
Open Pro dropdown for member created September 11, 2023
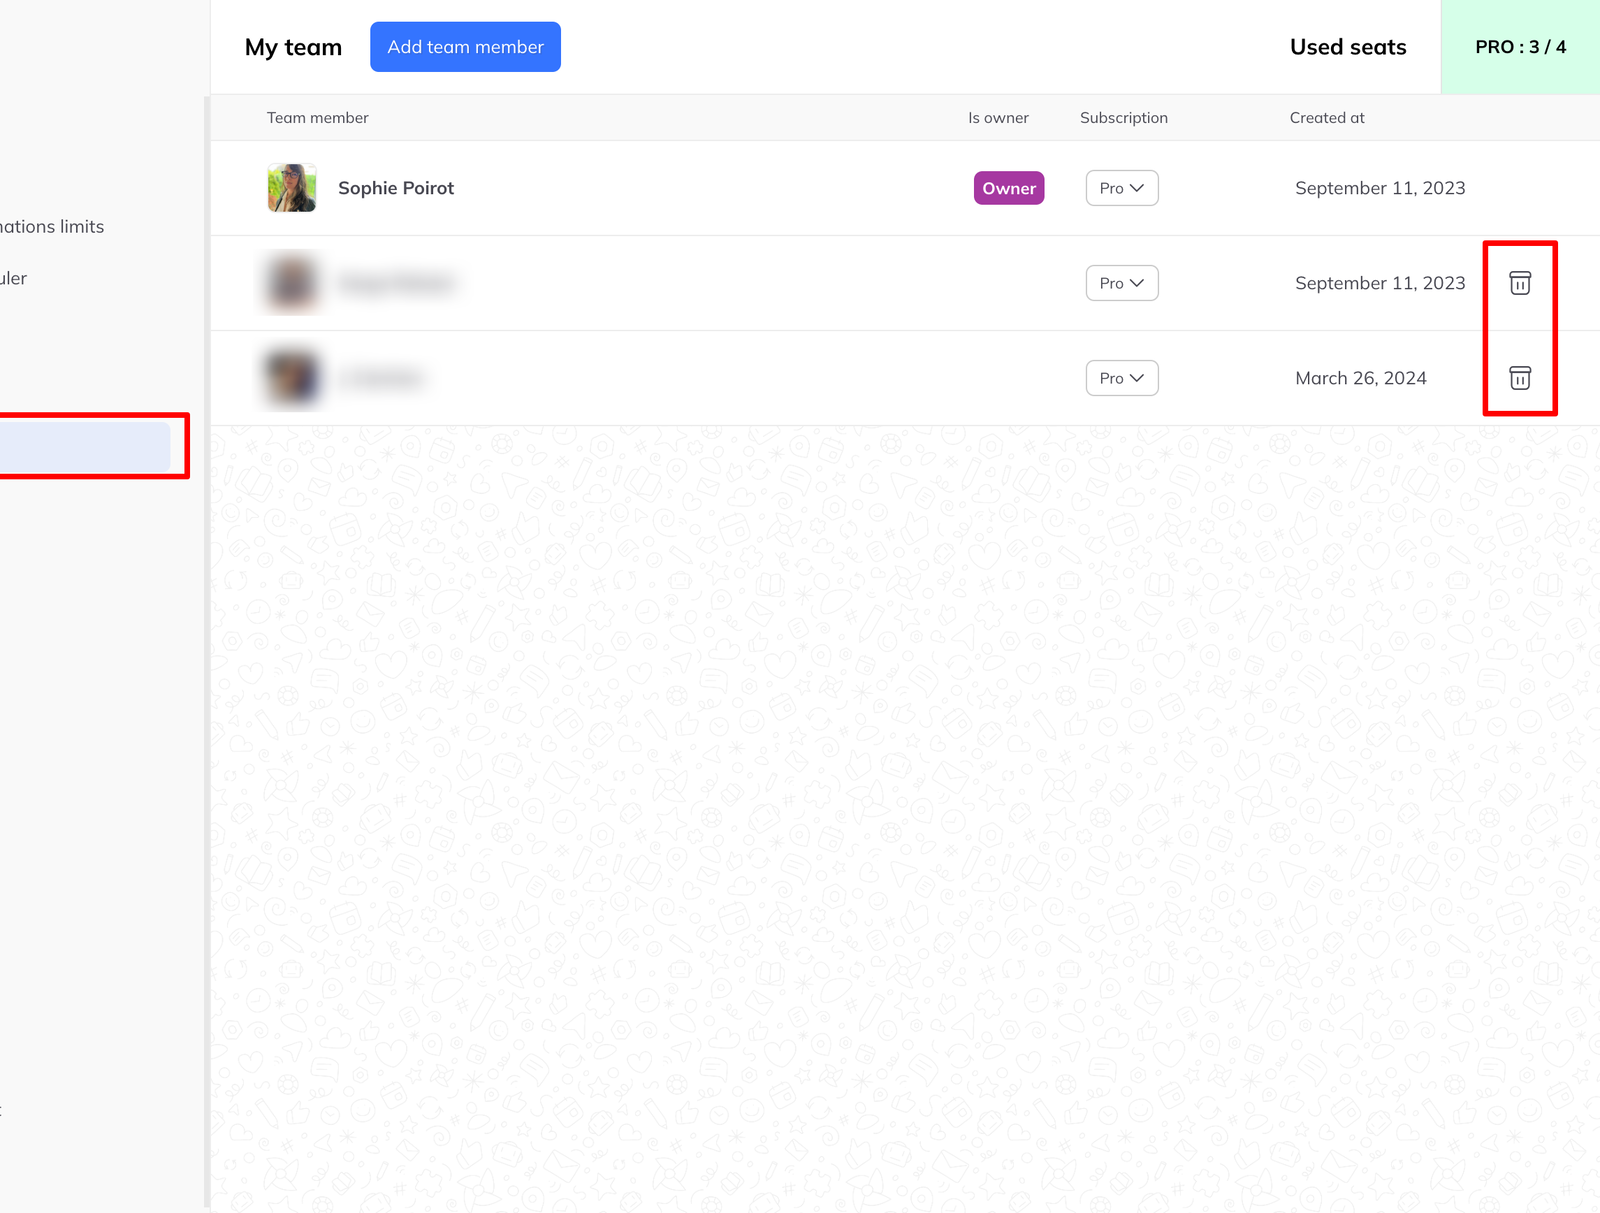1122,283
